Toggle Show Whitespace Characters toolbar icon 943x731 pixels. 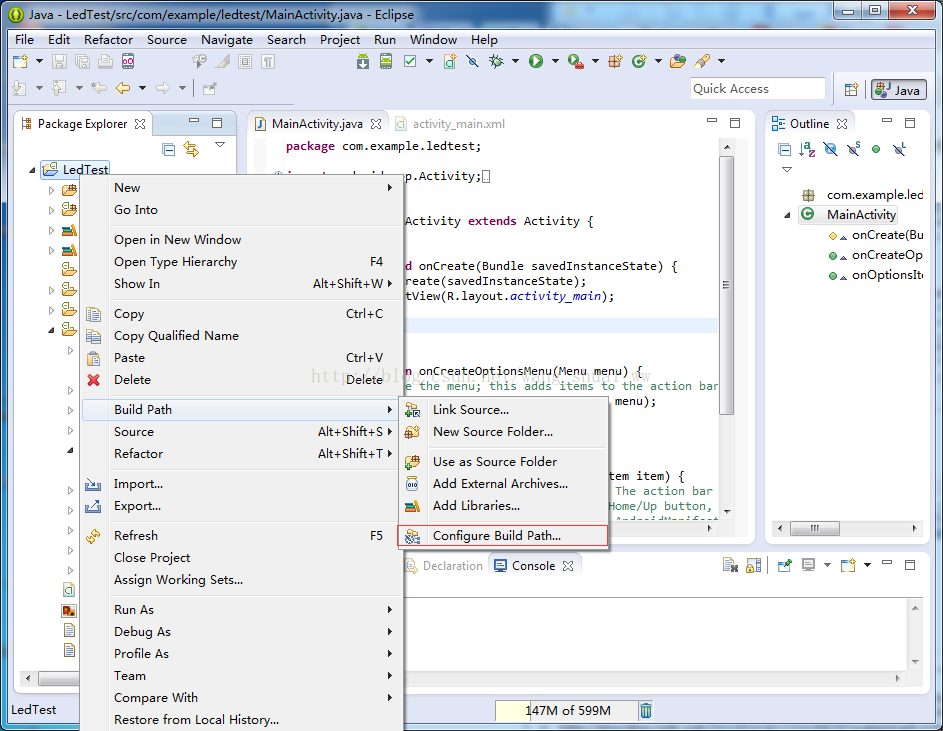pyautogui.click(x=268, y=61)
